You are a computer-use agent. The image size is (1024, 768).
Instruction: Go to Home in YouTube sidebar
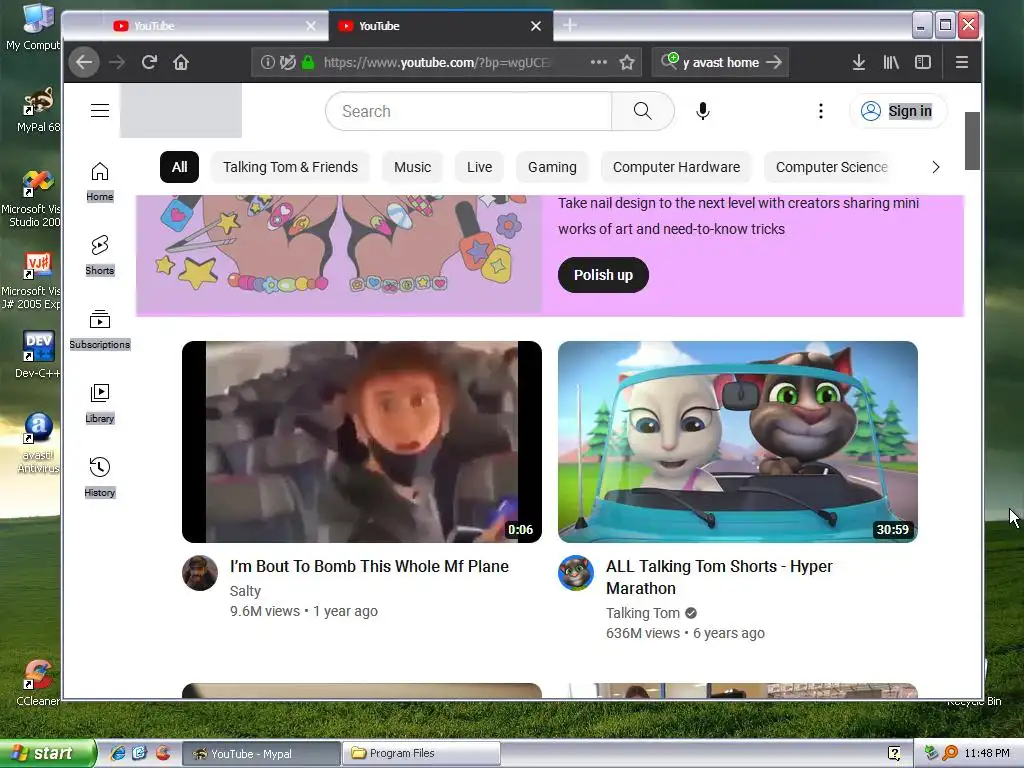point(100,182)
